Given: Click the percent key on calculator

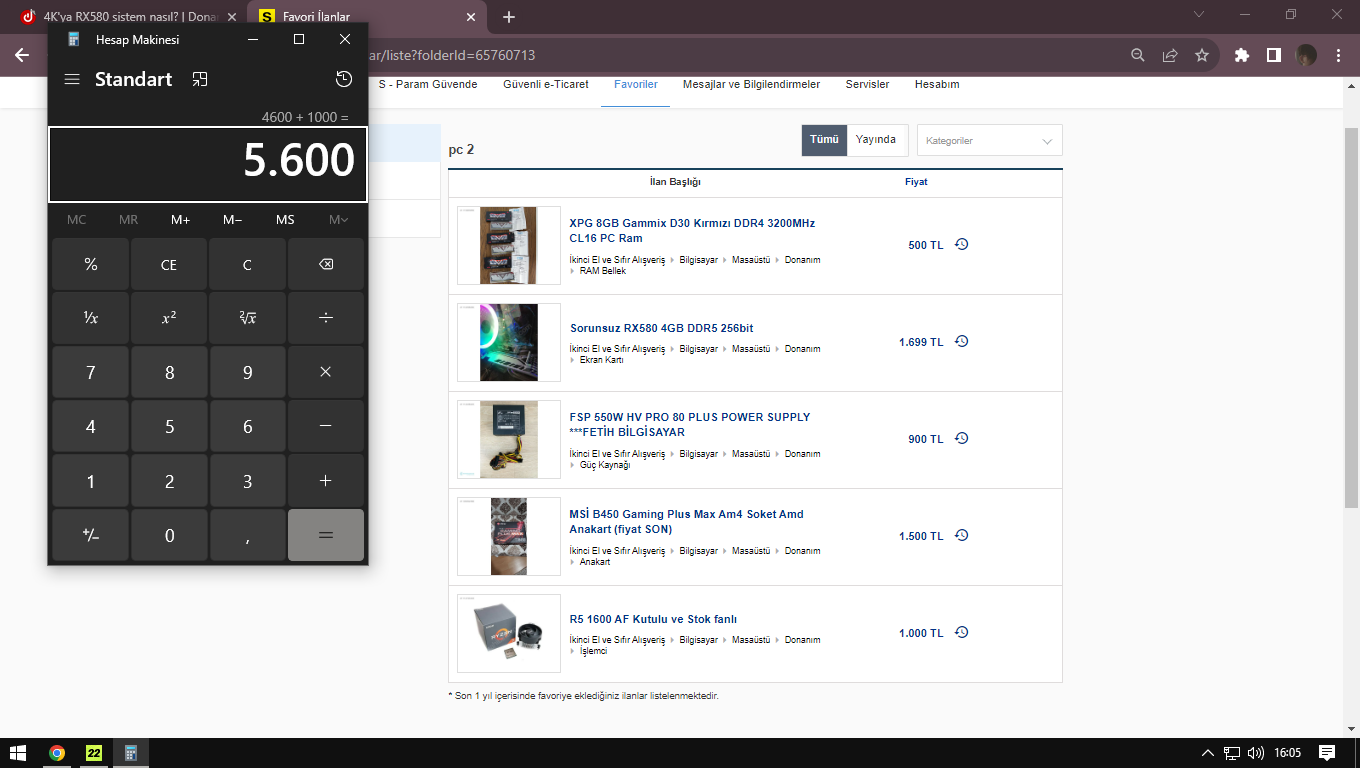Looking at the screenshot, I should point(91,264).
